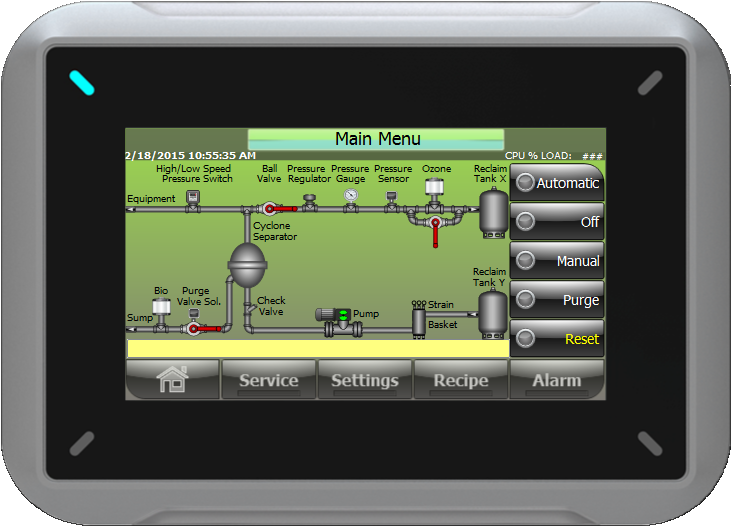Open the Service tab
The height and width of the screenshot is (528, 734).
coord(268,380)
